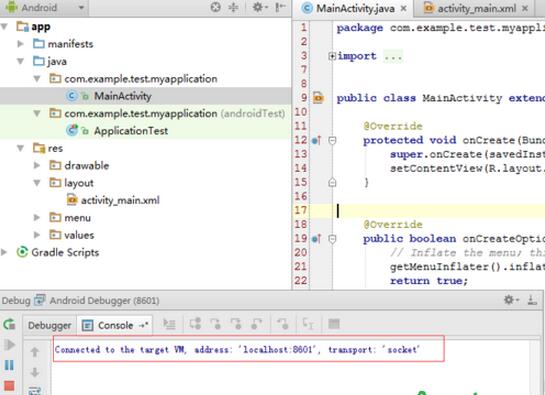This screenshot has height=395, width=545.
Task: Click the related XML file gutter icon on line 9
Action: pos(318,98)
